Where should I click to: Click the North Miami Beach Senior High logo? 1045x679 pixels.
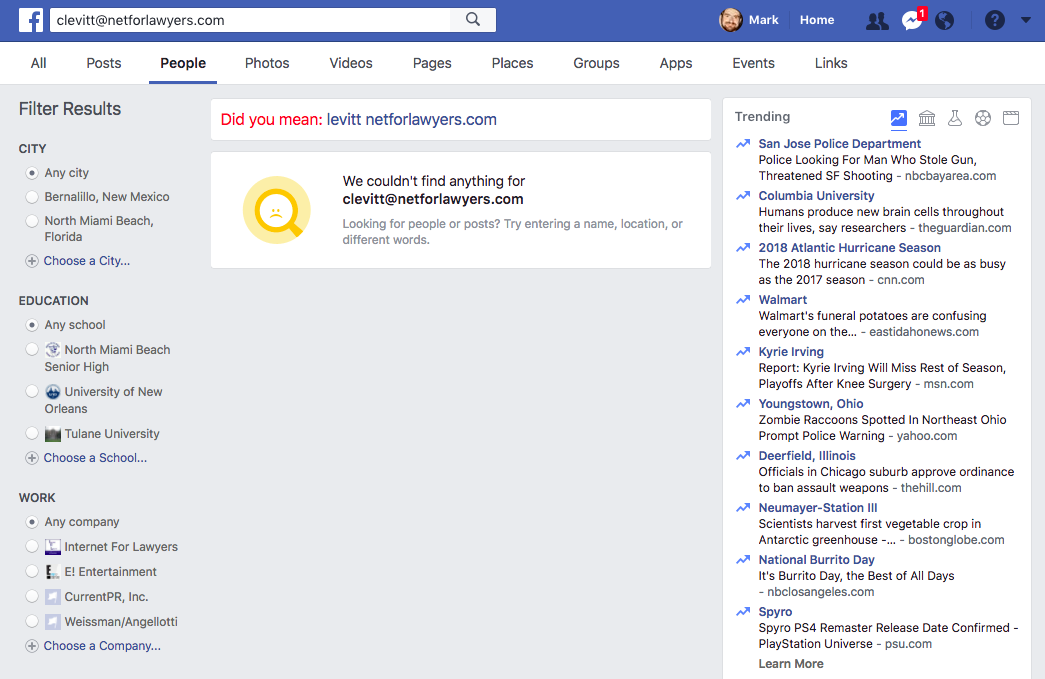coord(53,349)
